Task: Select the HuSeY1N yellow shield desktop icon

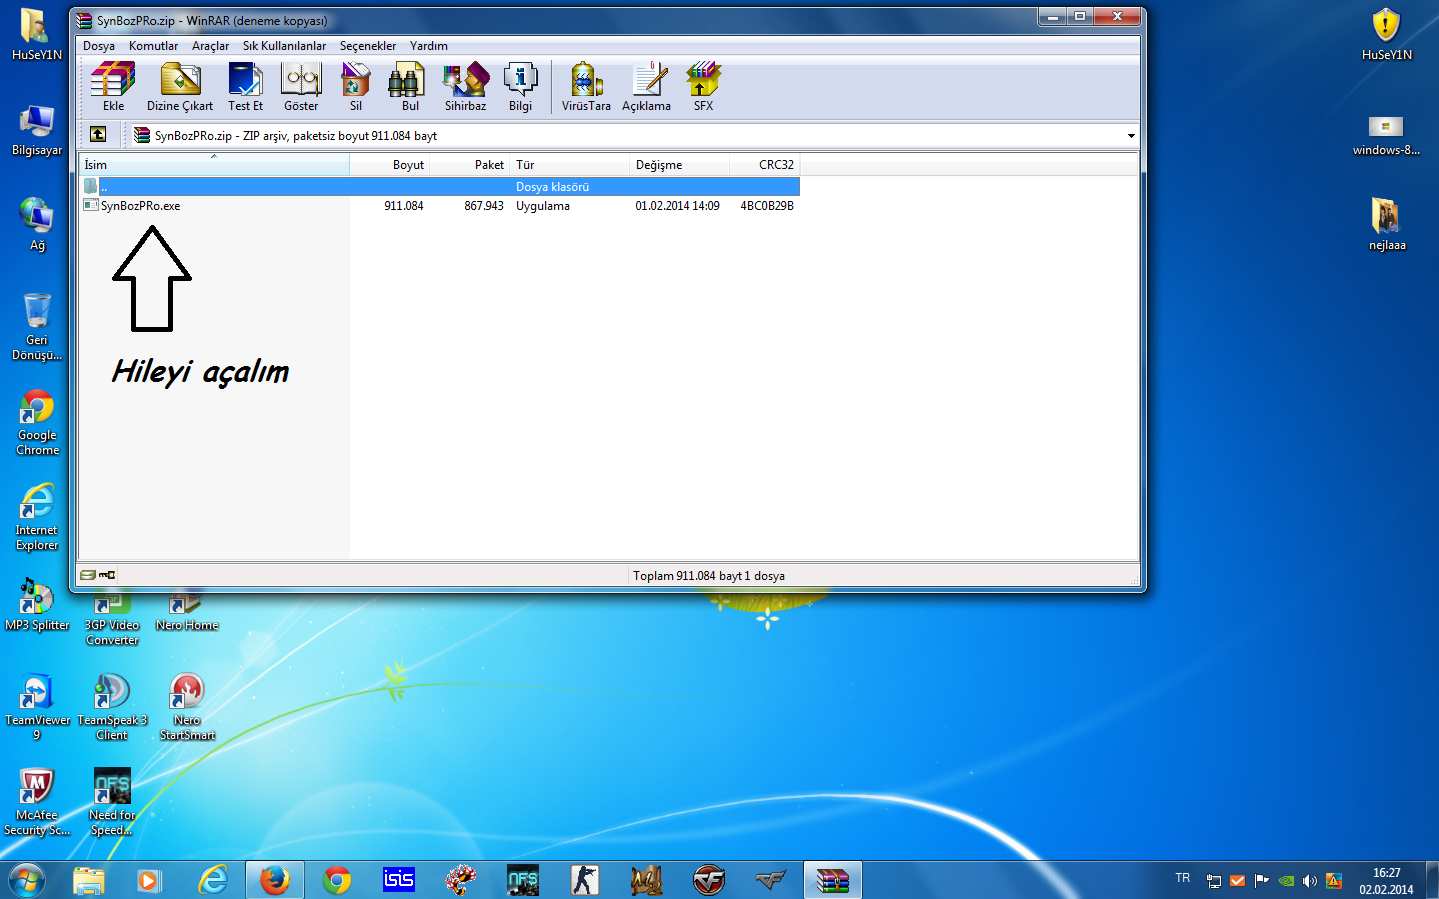Action: (1386, 35)
